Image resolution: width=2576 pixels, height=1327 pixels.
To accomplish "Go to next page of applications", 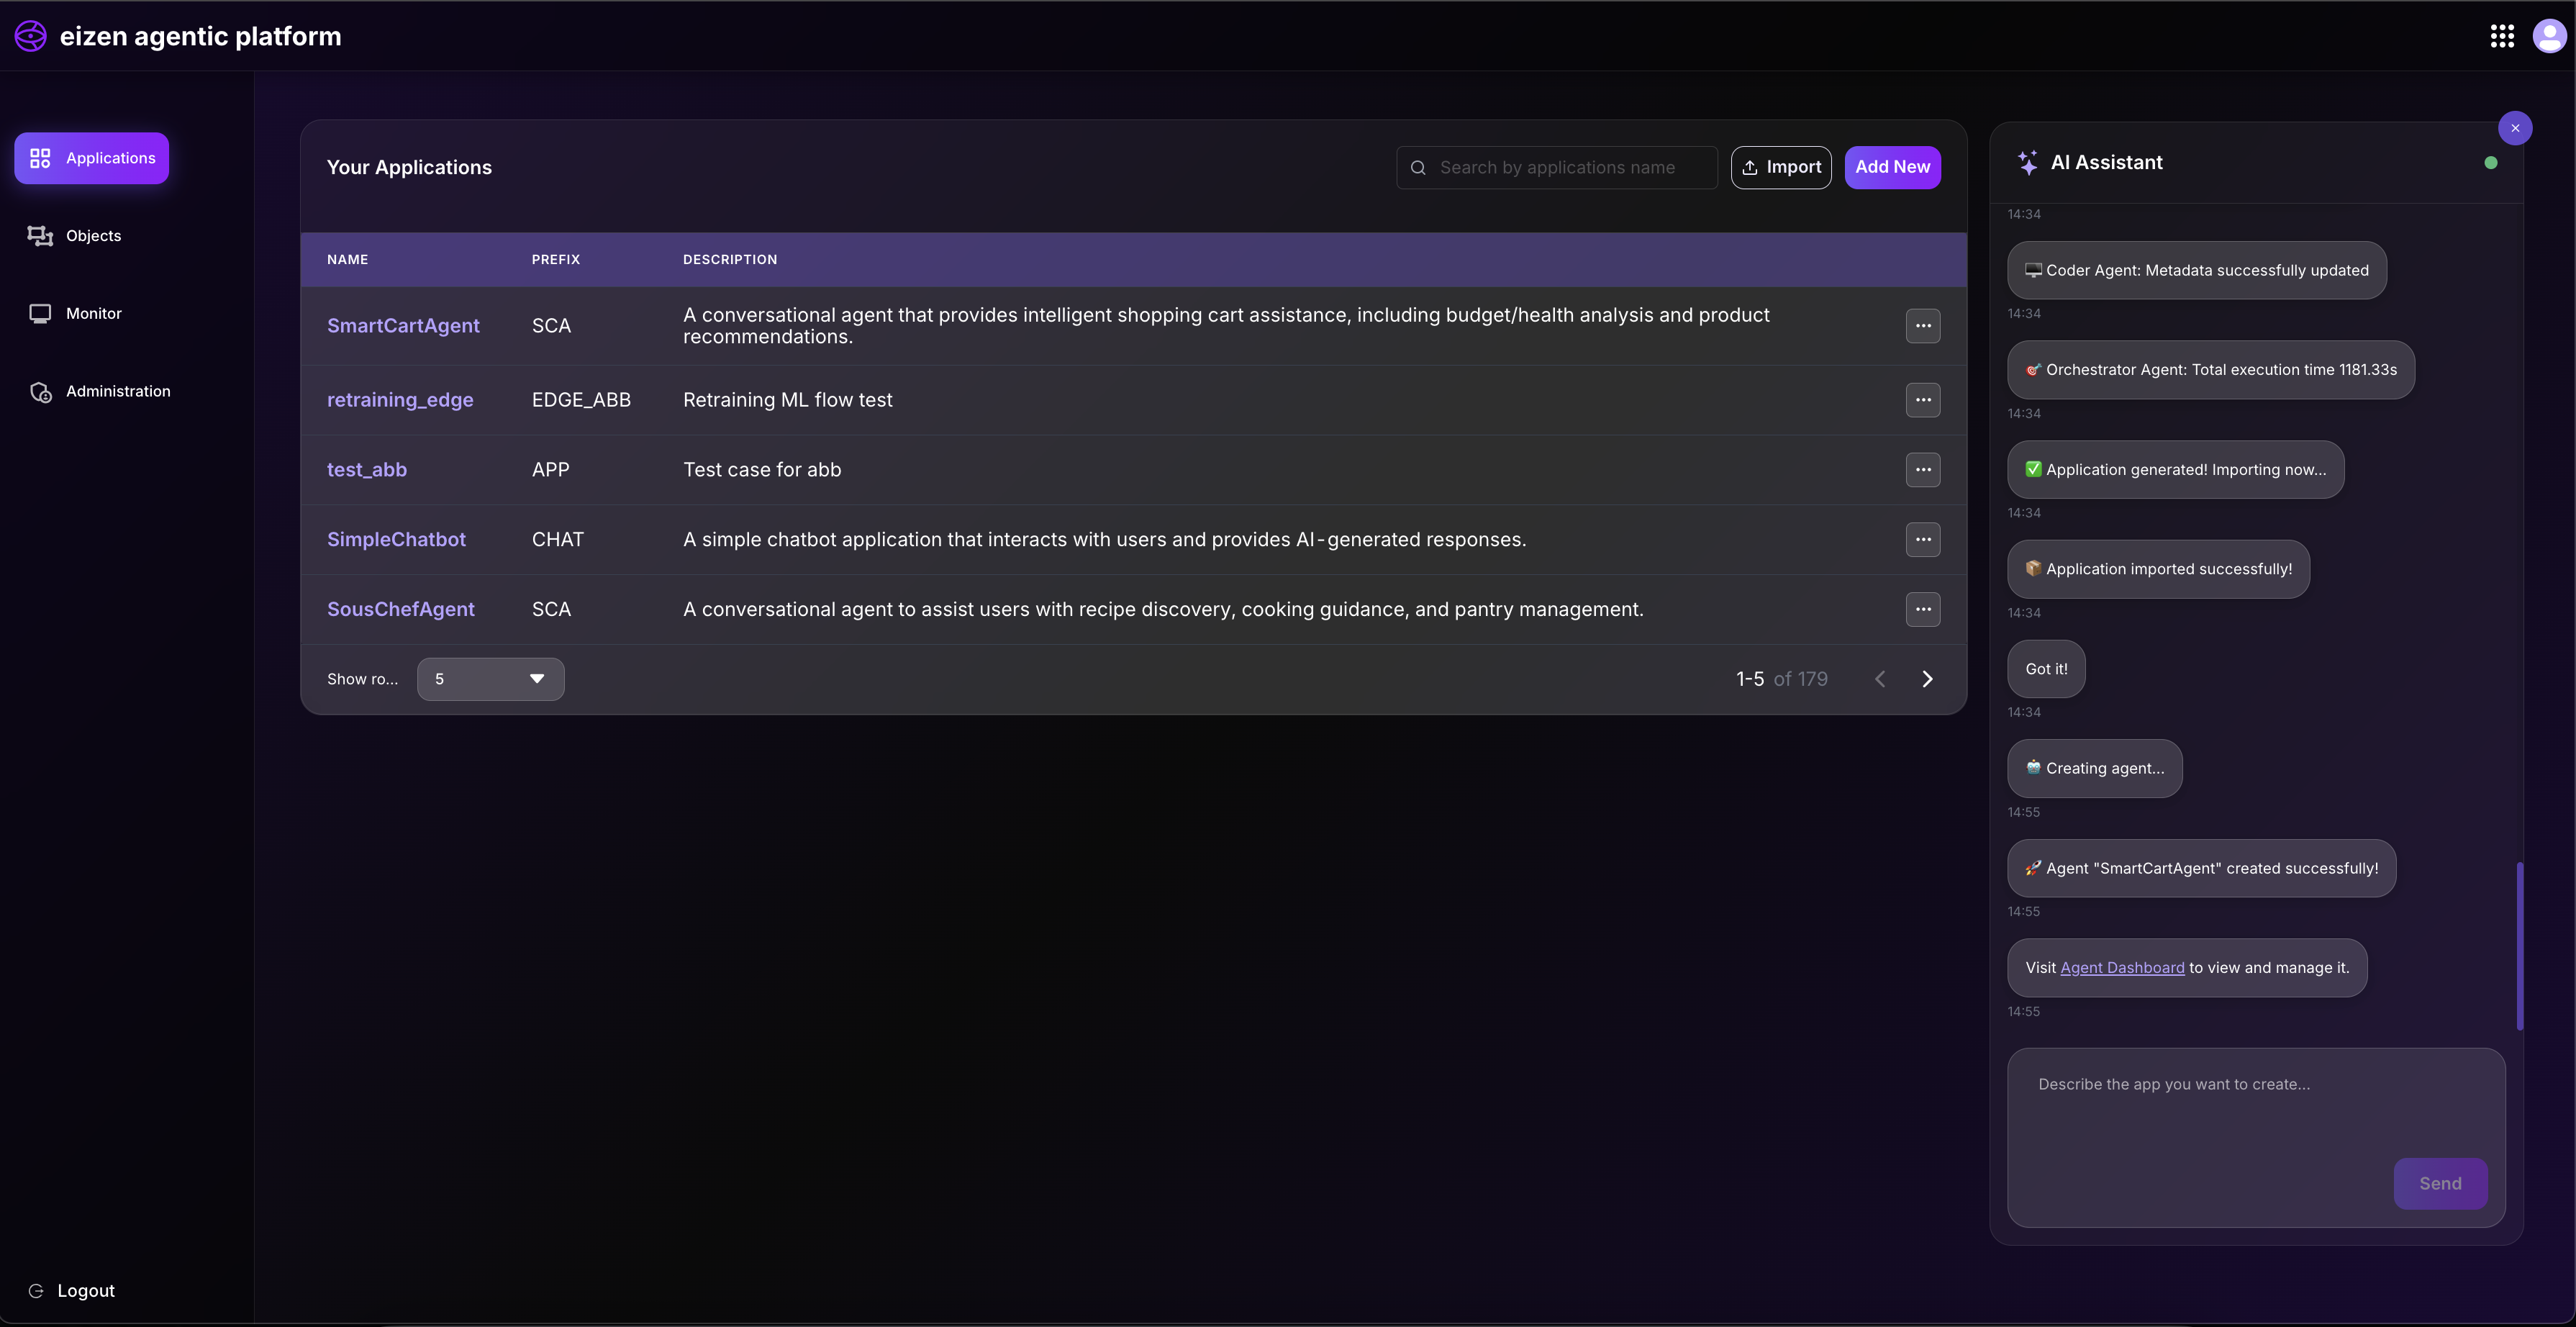I will click(x=1927, y=679).
